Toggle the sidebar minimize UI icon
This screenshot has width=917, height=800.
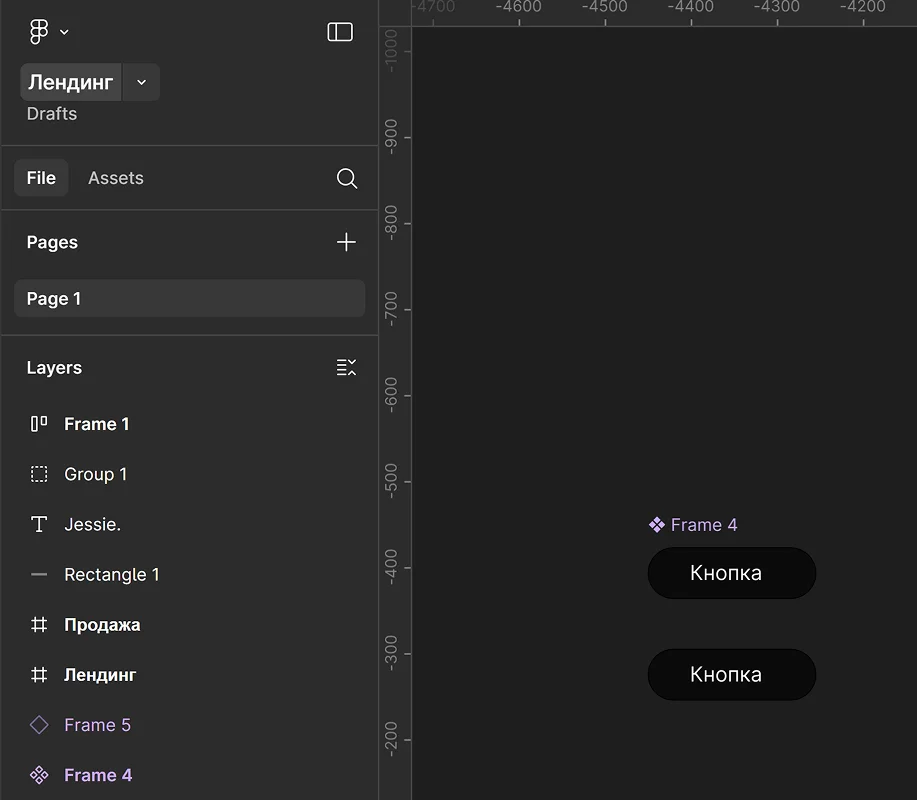pyautogui.click(x=340, y=32)
